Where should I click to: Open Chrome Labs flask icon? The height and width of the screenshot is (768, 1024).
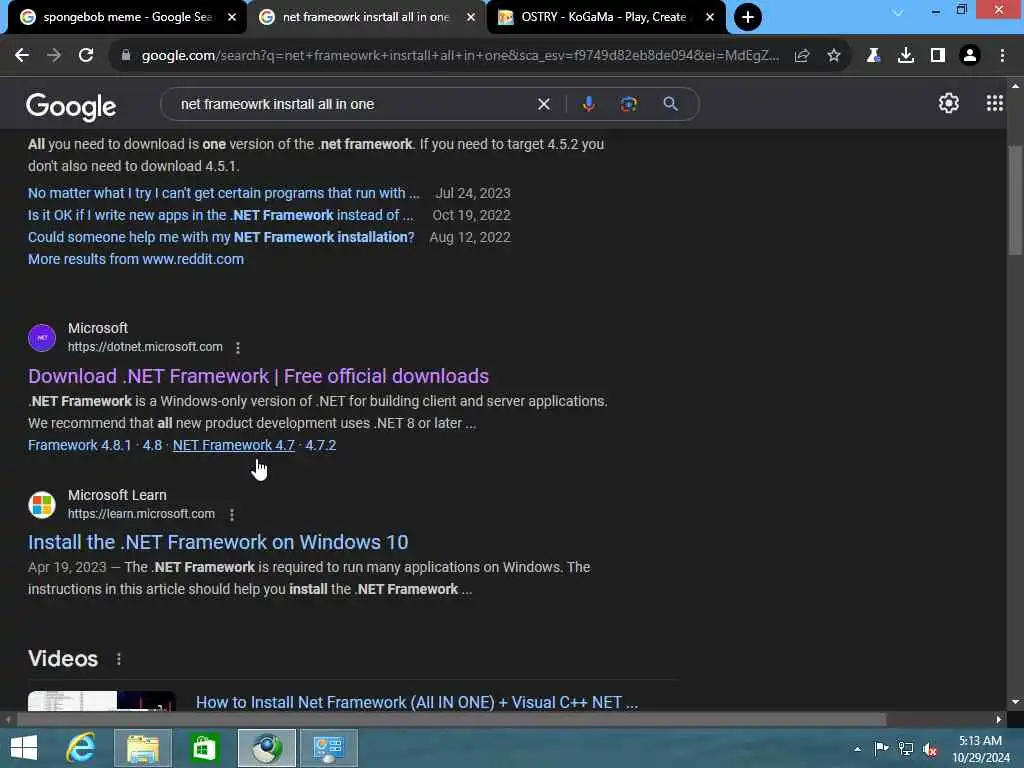point(873,56)
